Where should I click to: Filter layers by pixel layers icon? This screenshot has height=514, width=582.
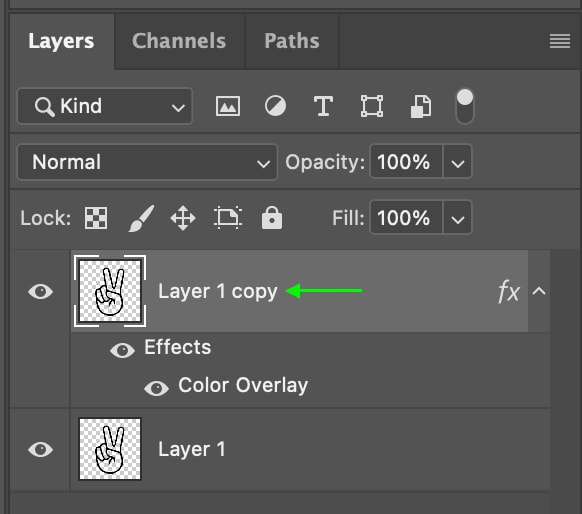(x=228, y=106)
